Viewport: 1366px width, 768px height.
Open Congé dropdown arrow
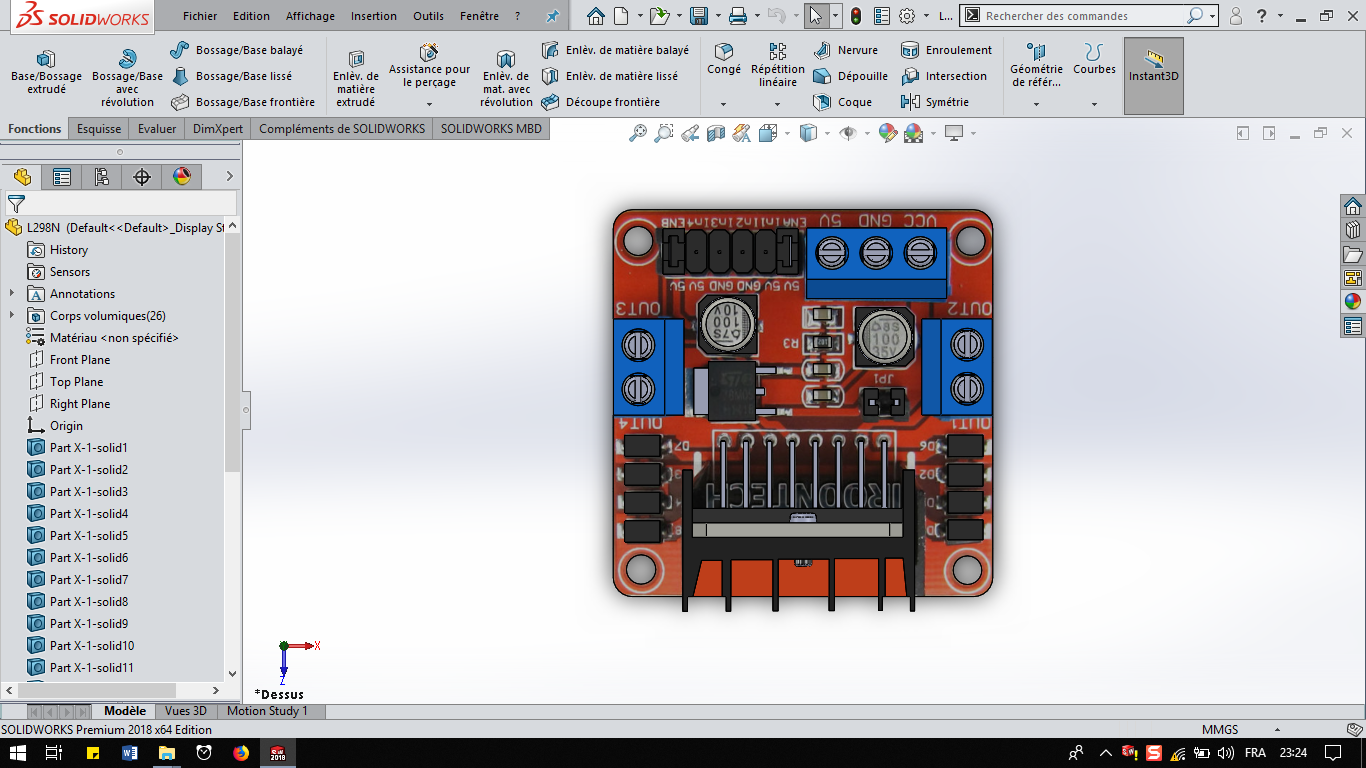(724, 104)
